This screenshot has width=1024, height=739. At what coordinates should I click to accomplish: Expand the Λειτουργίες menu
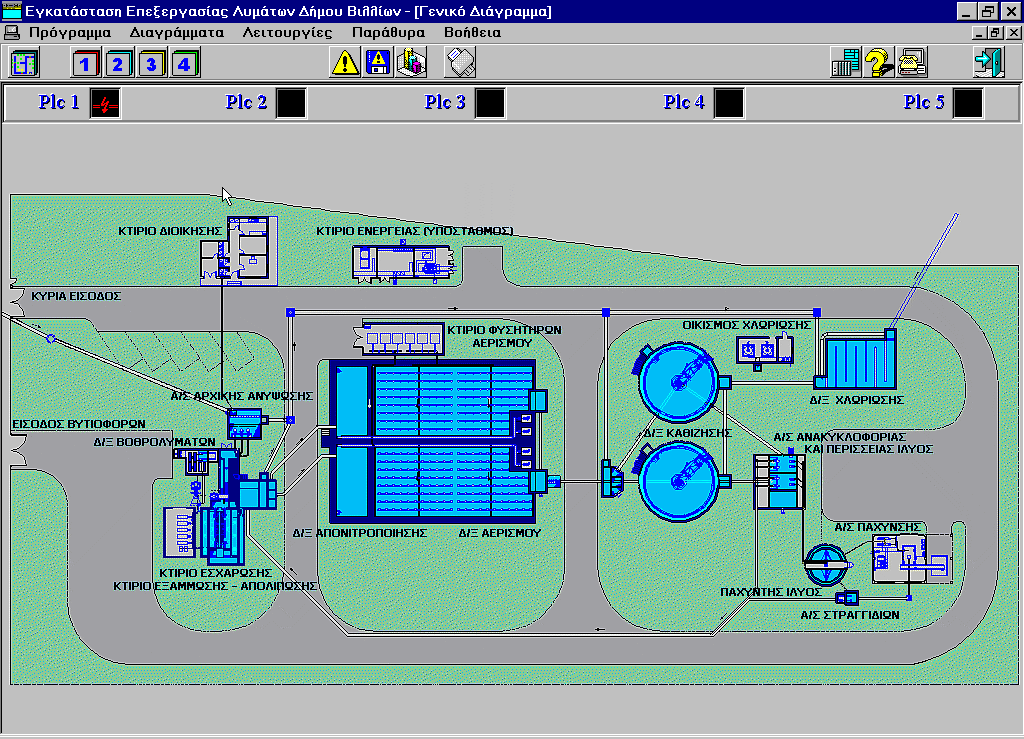click(287, 32)
